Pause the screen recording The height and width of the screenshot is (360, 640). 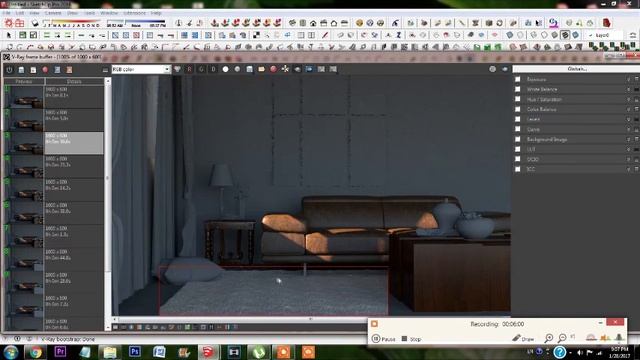pos(384,339)
